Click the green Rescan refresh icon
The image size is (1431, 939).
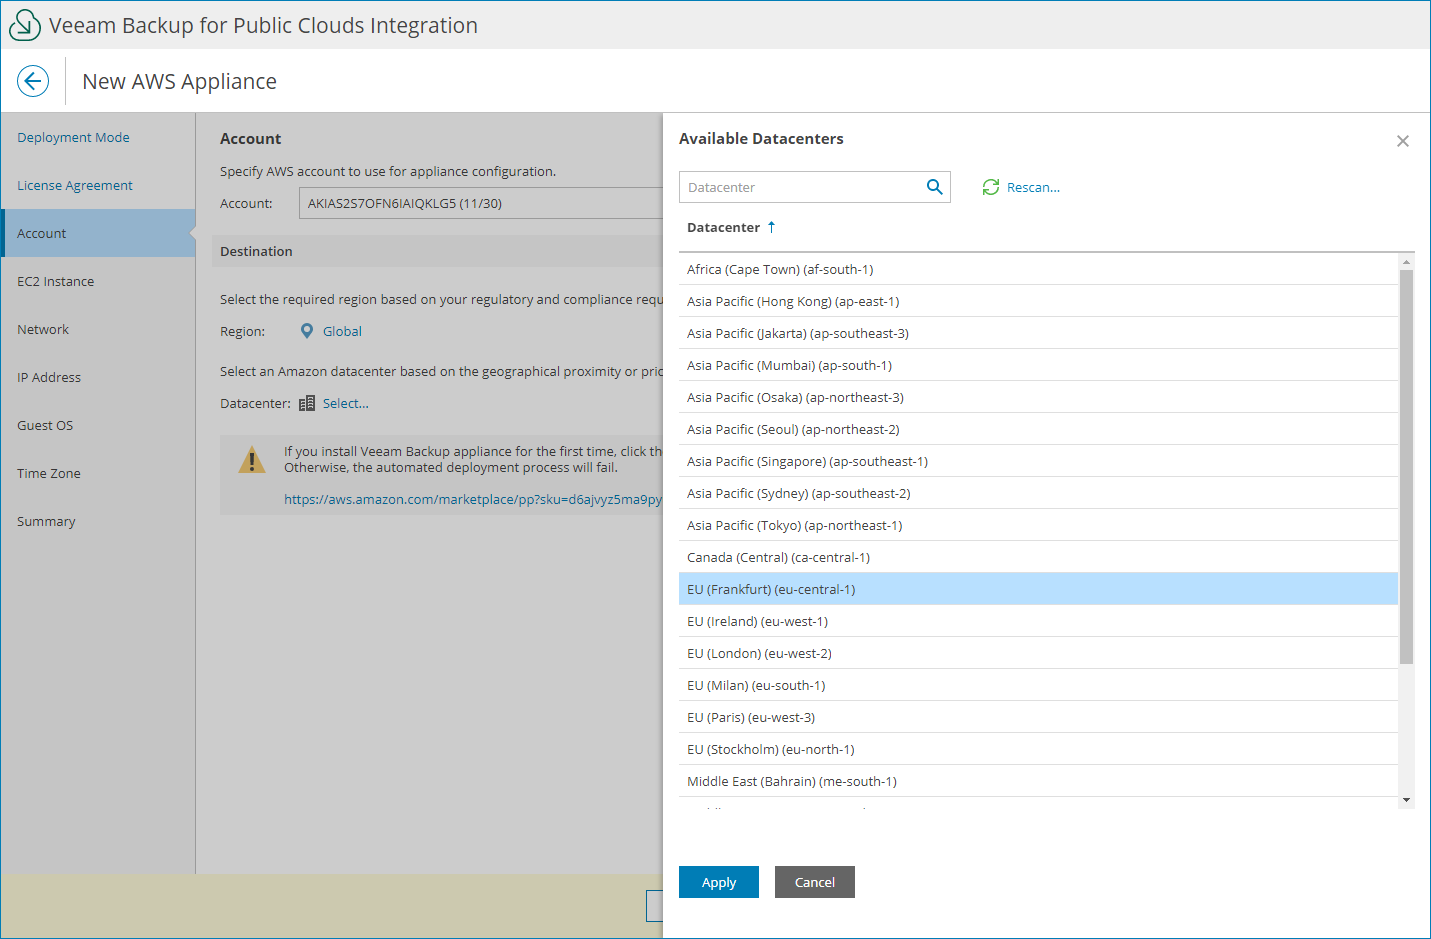point(991,187)
